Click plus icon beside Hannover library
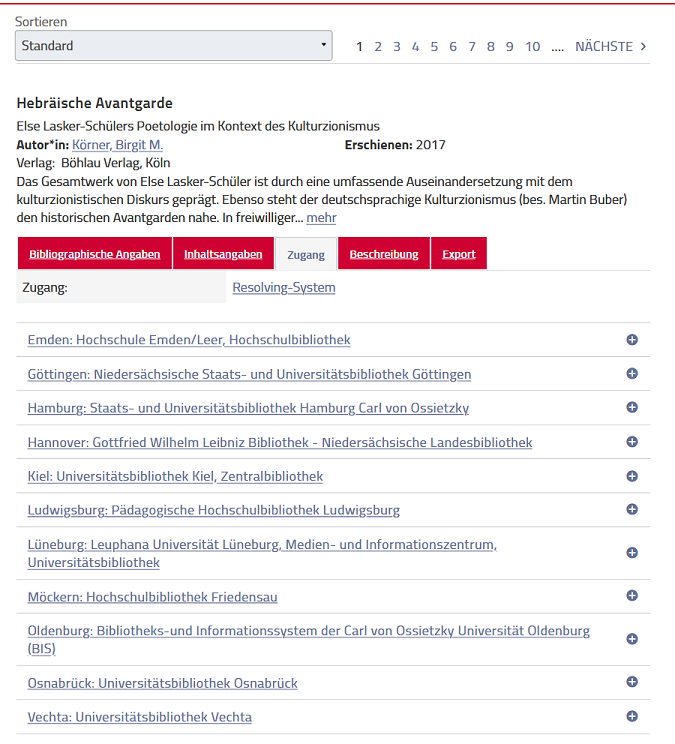 coord(632,442)
